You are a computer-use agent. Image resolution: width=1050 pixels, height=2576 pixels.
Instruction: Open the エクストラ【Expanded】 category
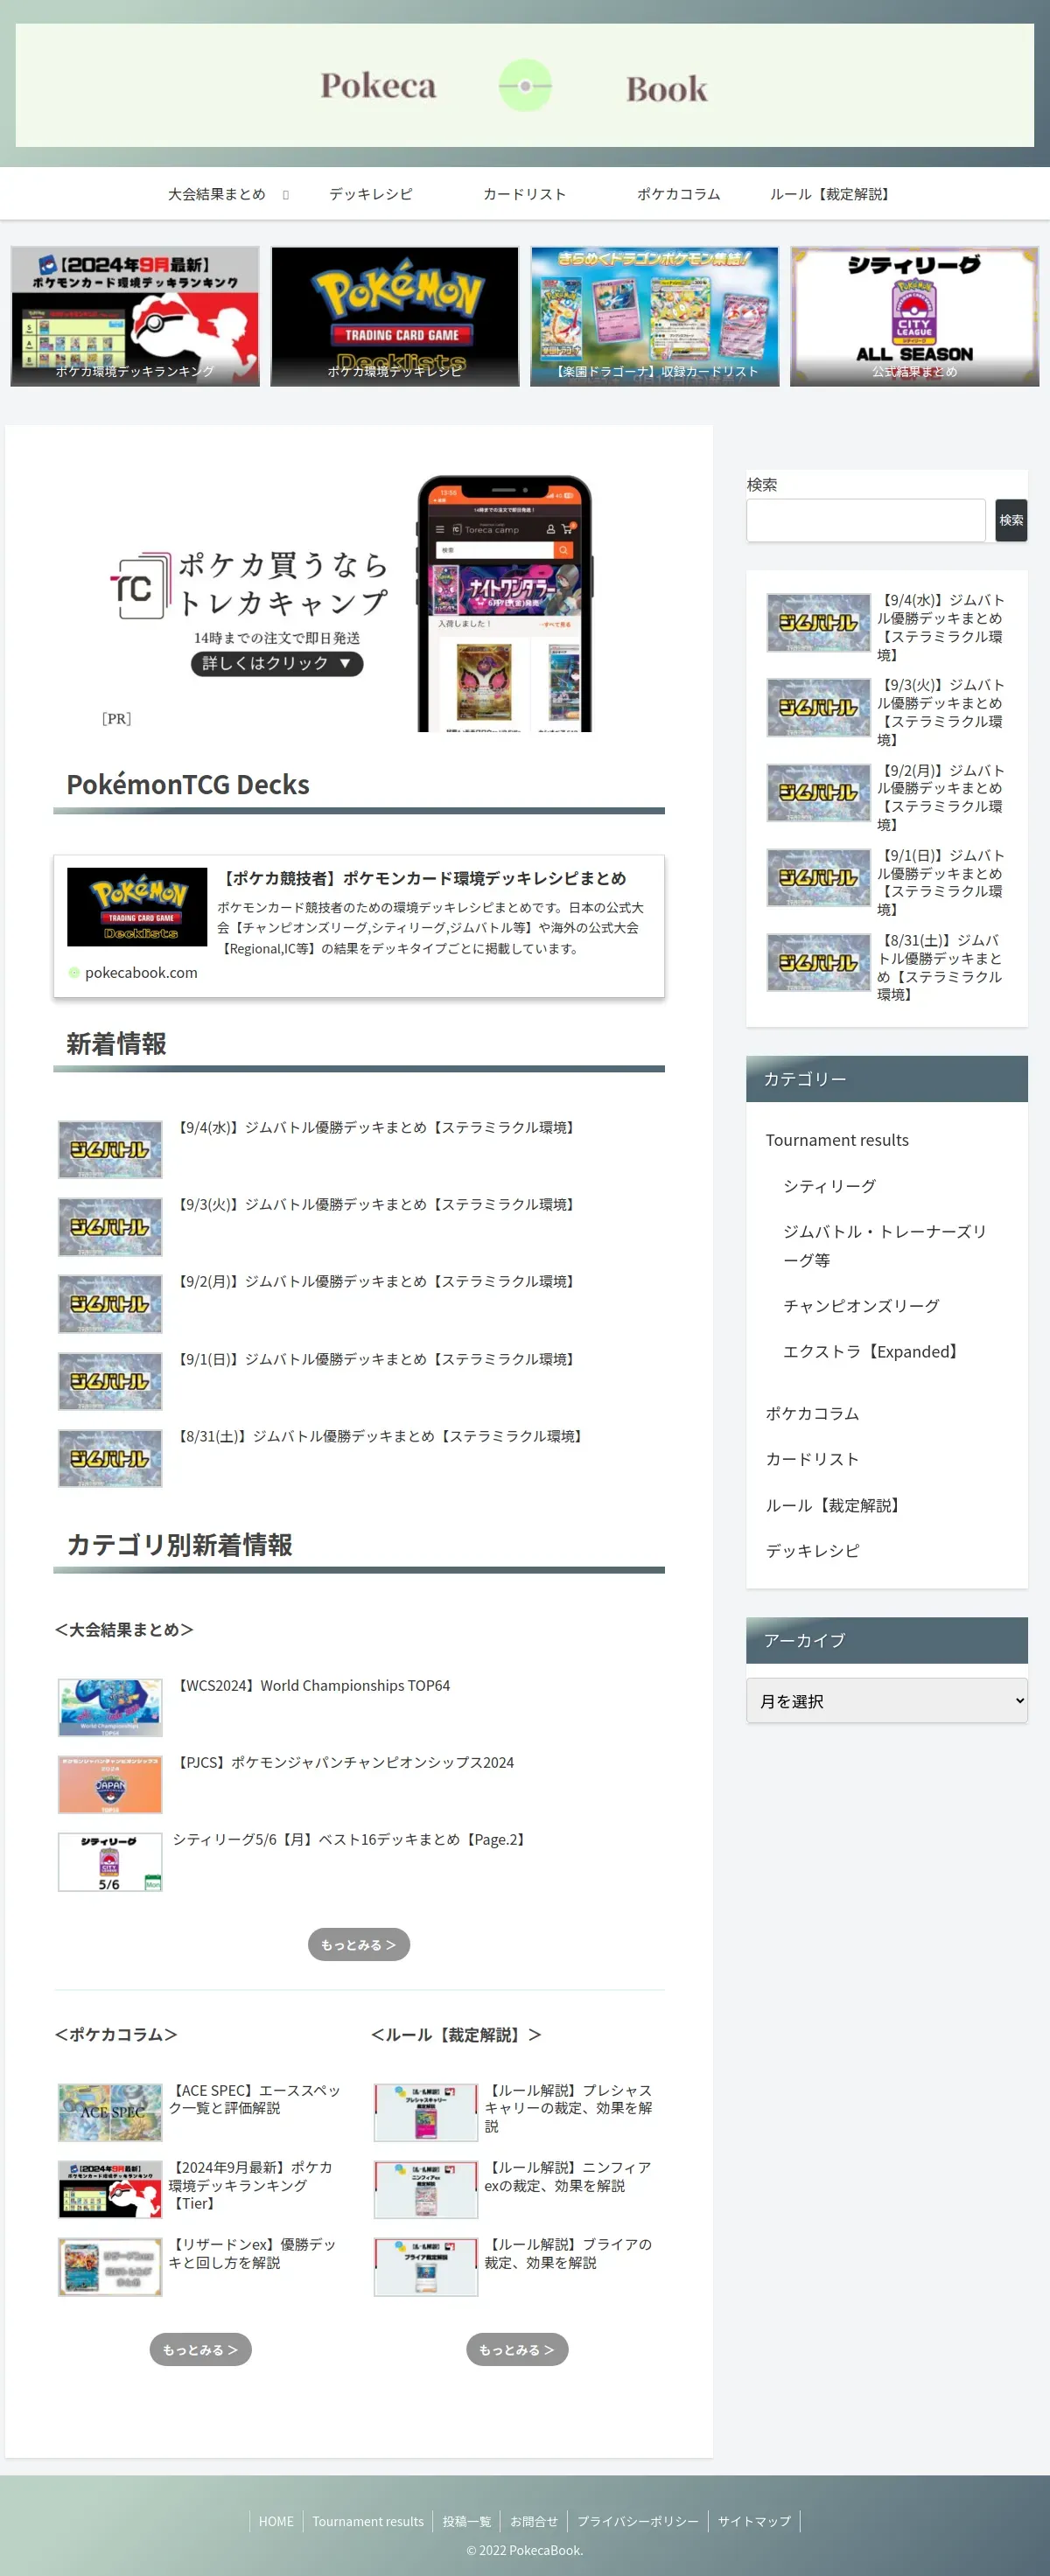click(x=873, y=1352)
